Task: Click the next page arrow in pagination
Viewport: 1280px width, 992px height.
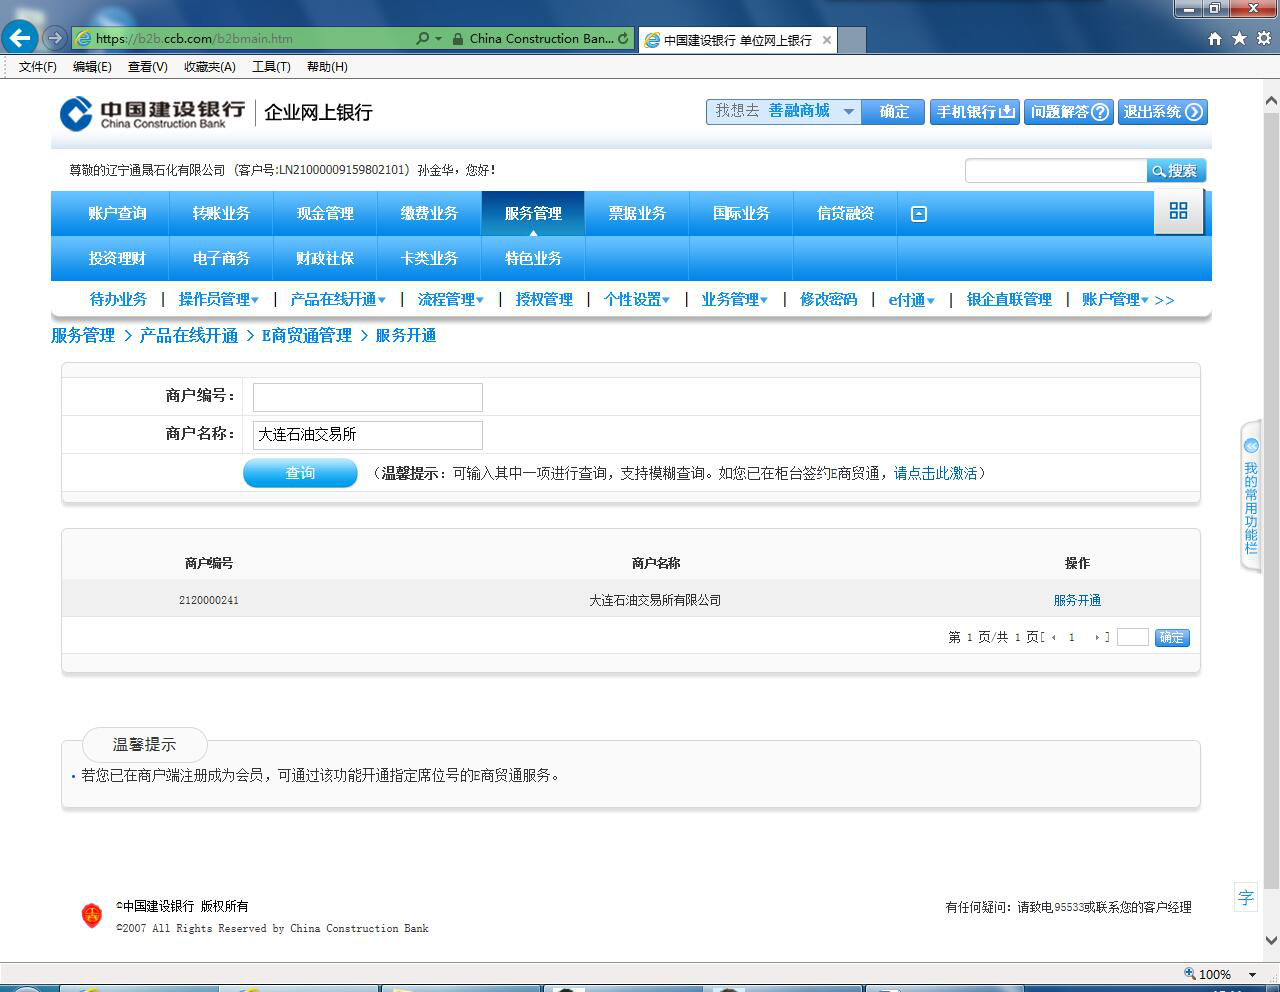Action: (x=1097, y=637)
